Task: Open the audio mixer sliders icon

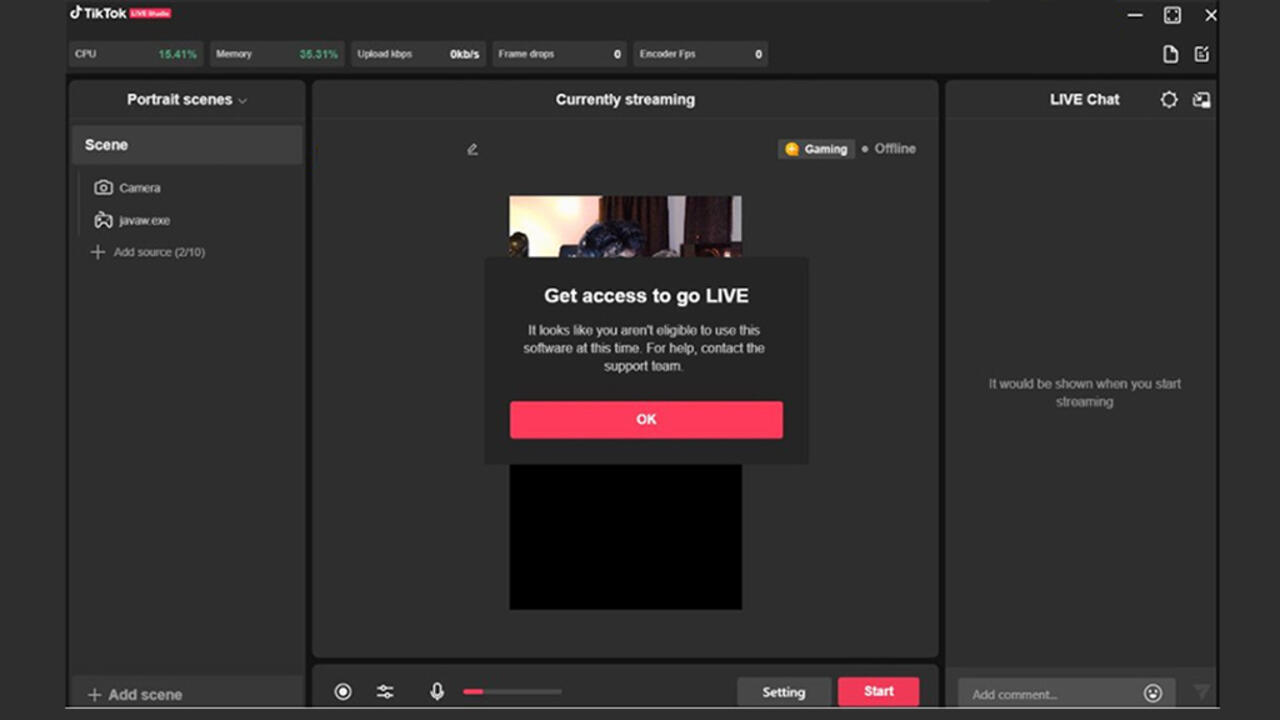Action: tap(385, 692)
